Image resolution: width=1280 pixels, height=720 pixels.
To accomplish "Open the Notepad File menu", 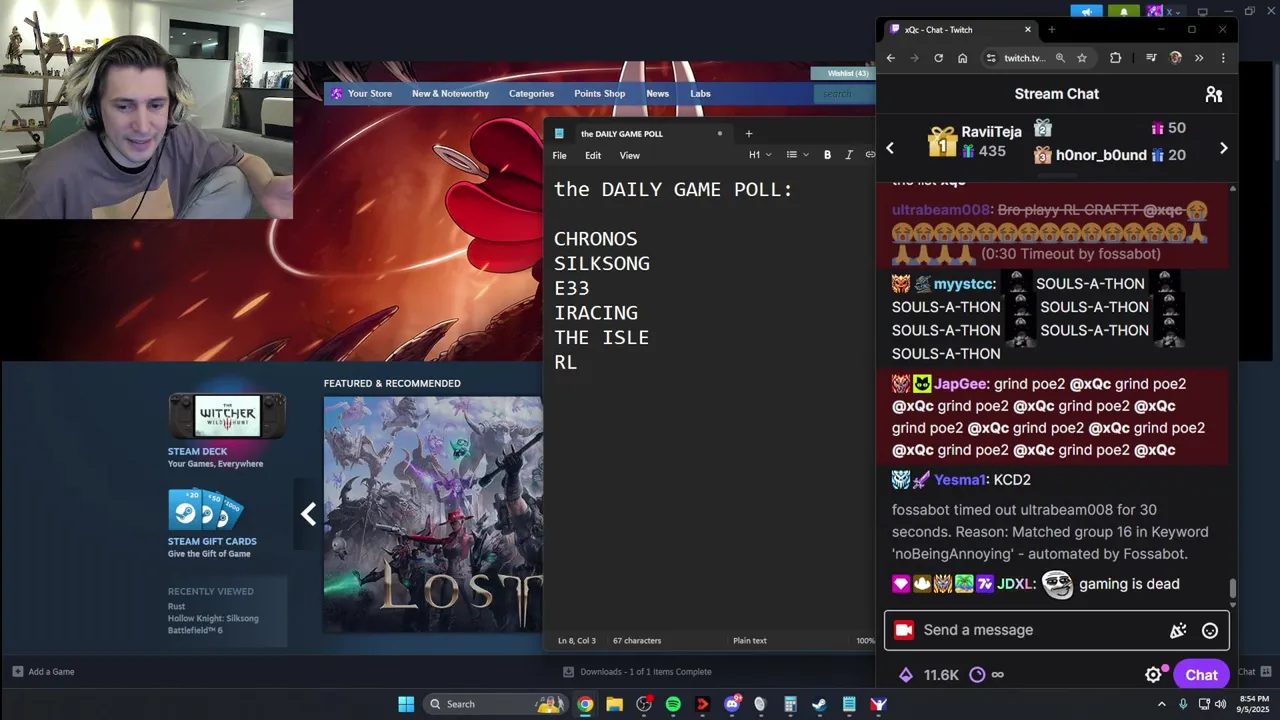I will (559, 155).
